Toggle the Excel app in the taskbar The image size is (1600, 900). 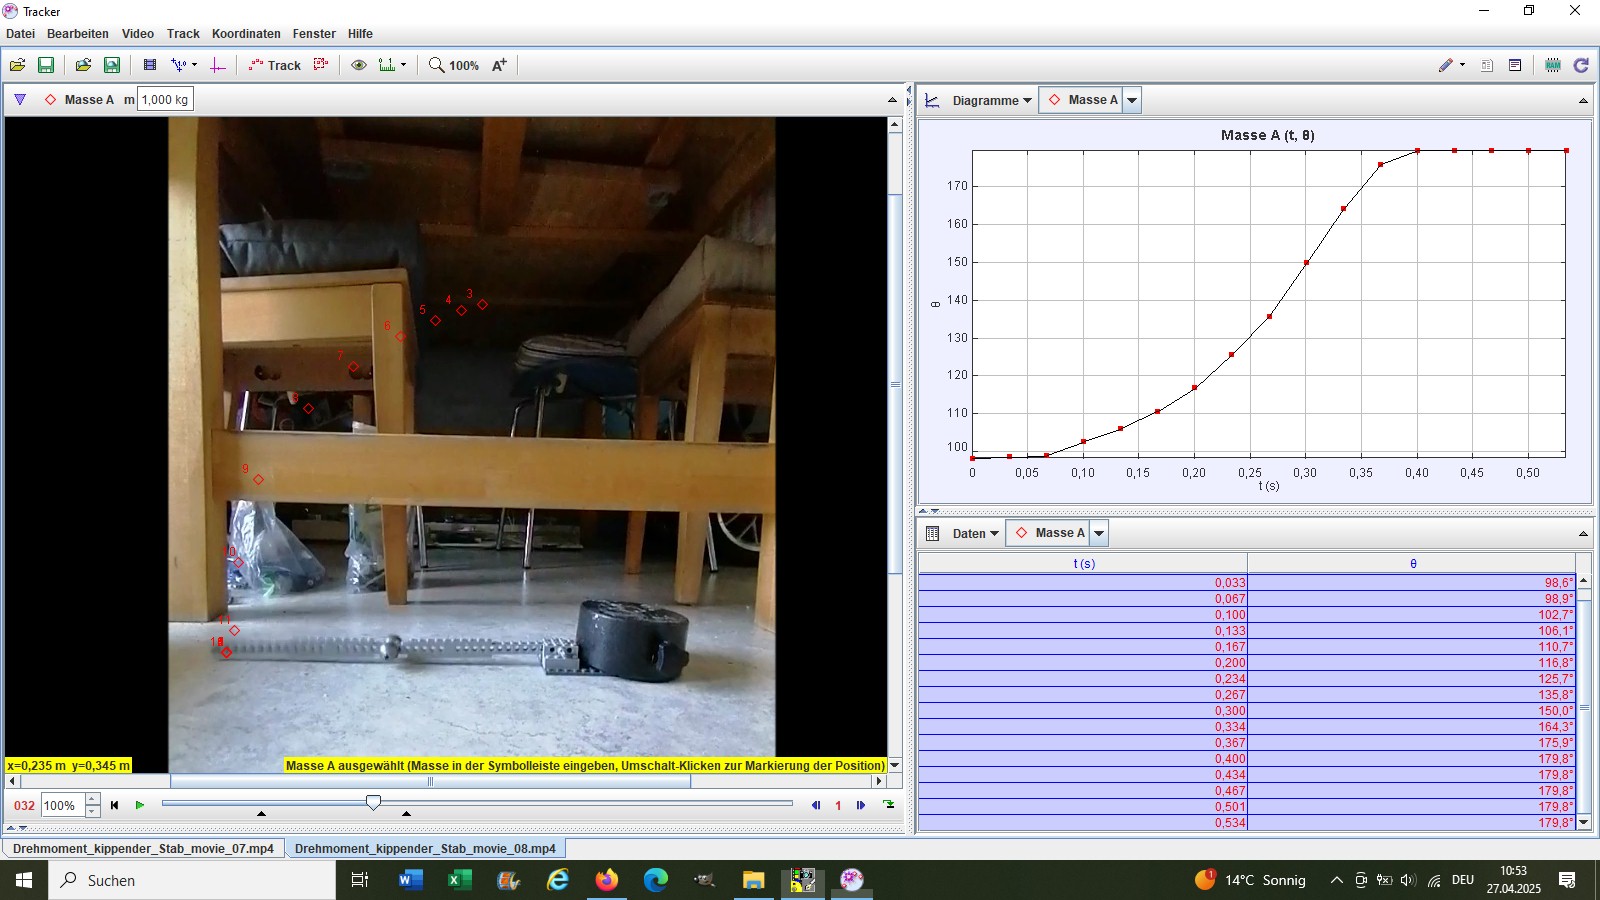pos(459,880)
